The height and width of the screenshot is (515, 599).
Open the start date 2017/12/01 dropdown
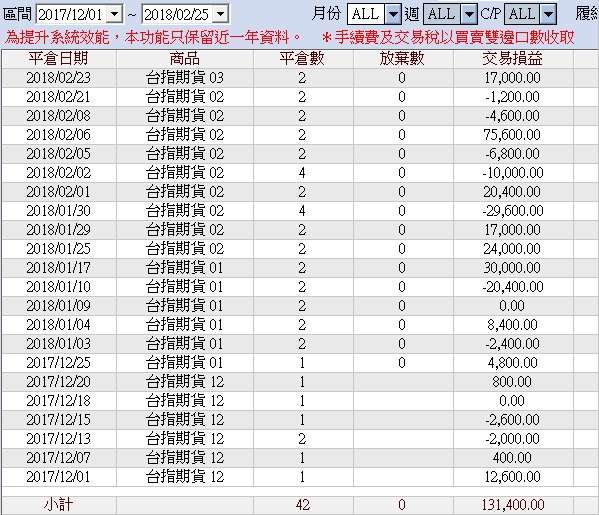(x=115, y=15)
